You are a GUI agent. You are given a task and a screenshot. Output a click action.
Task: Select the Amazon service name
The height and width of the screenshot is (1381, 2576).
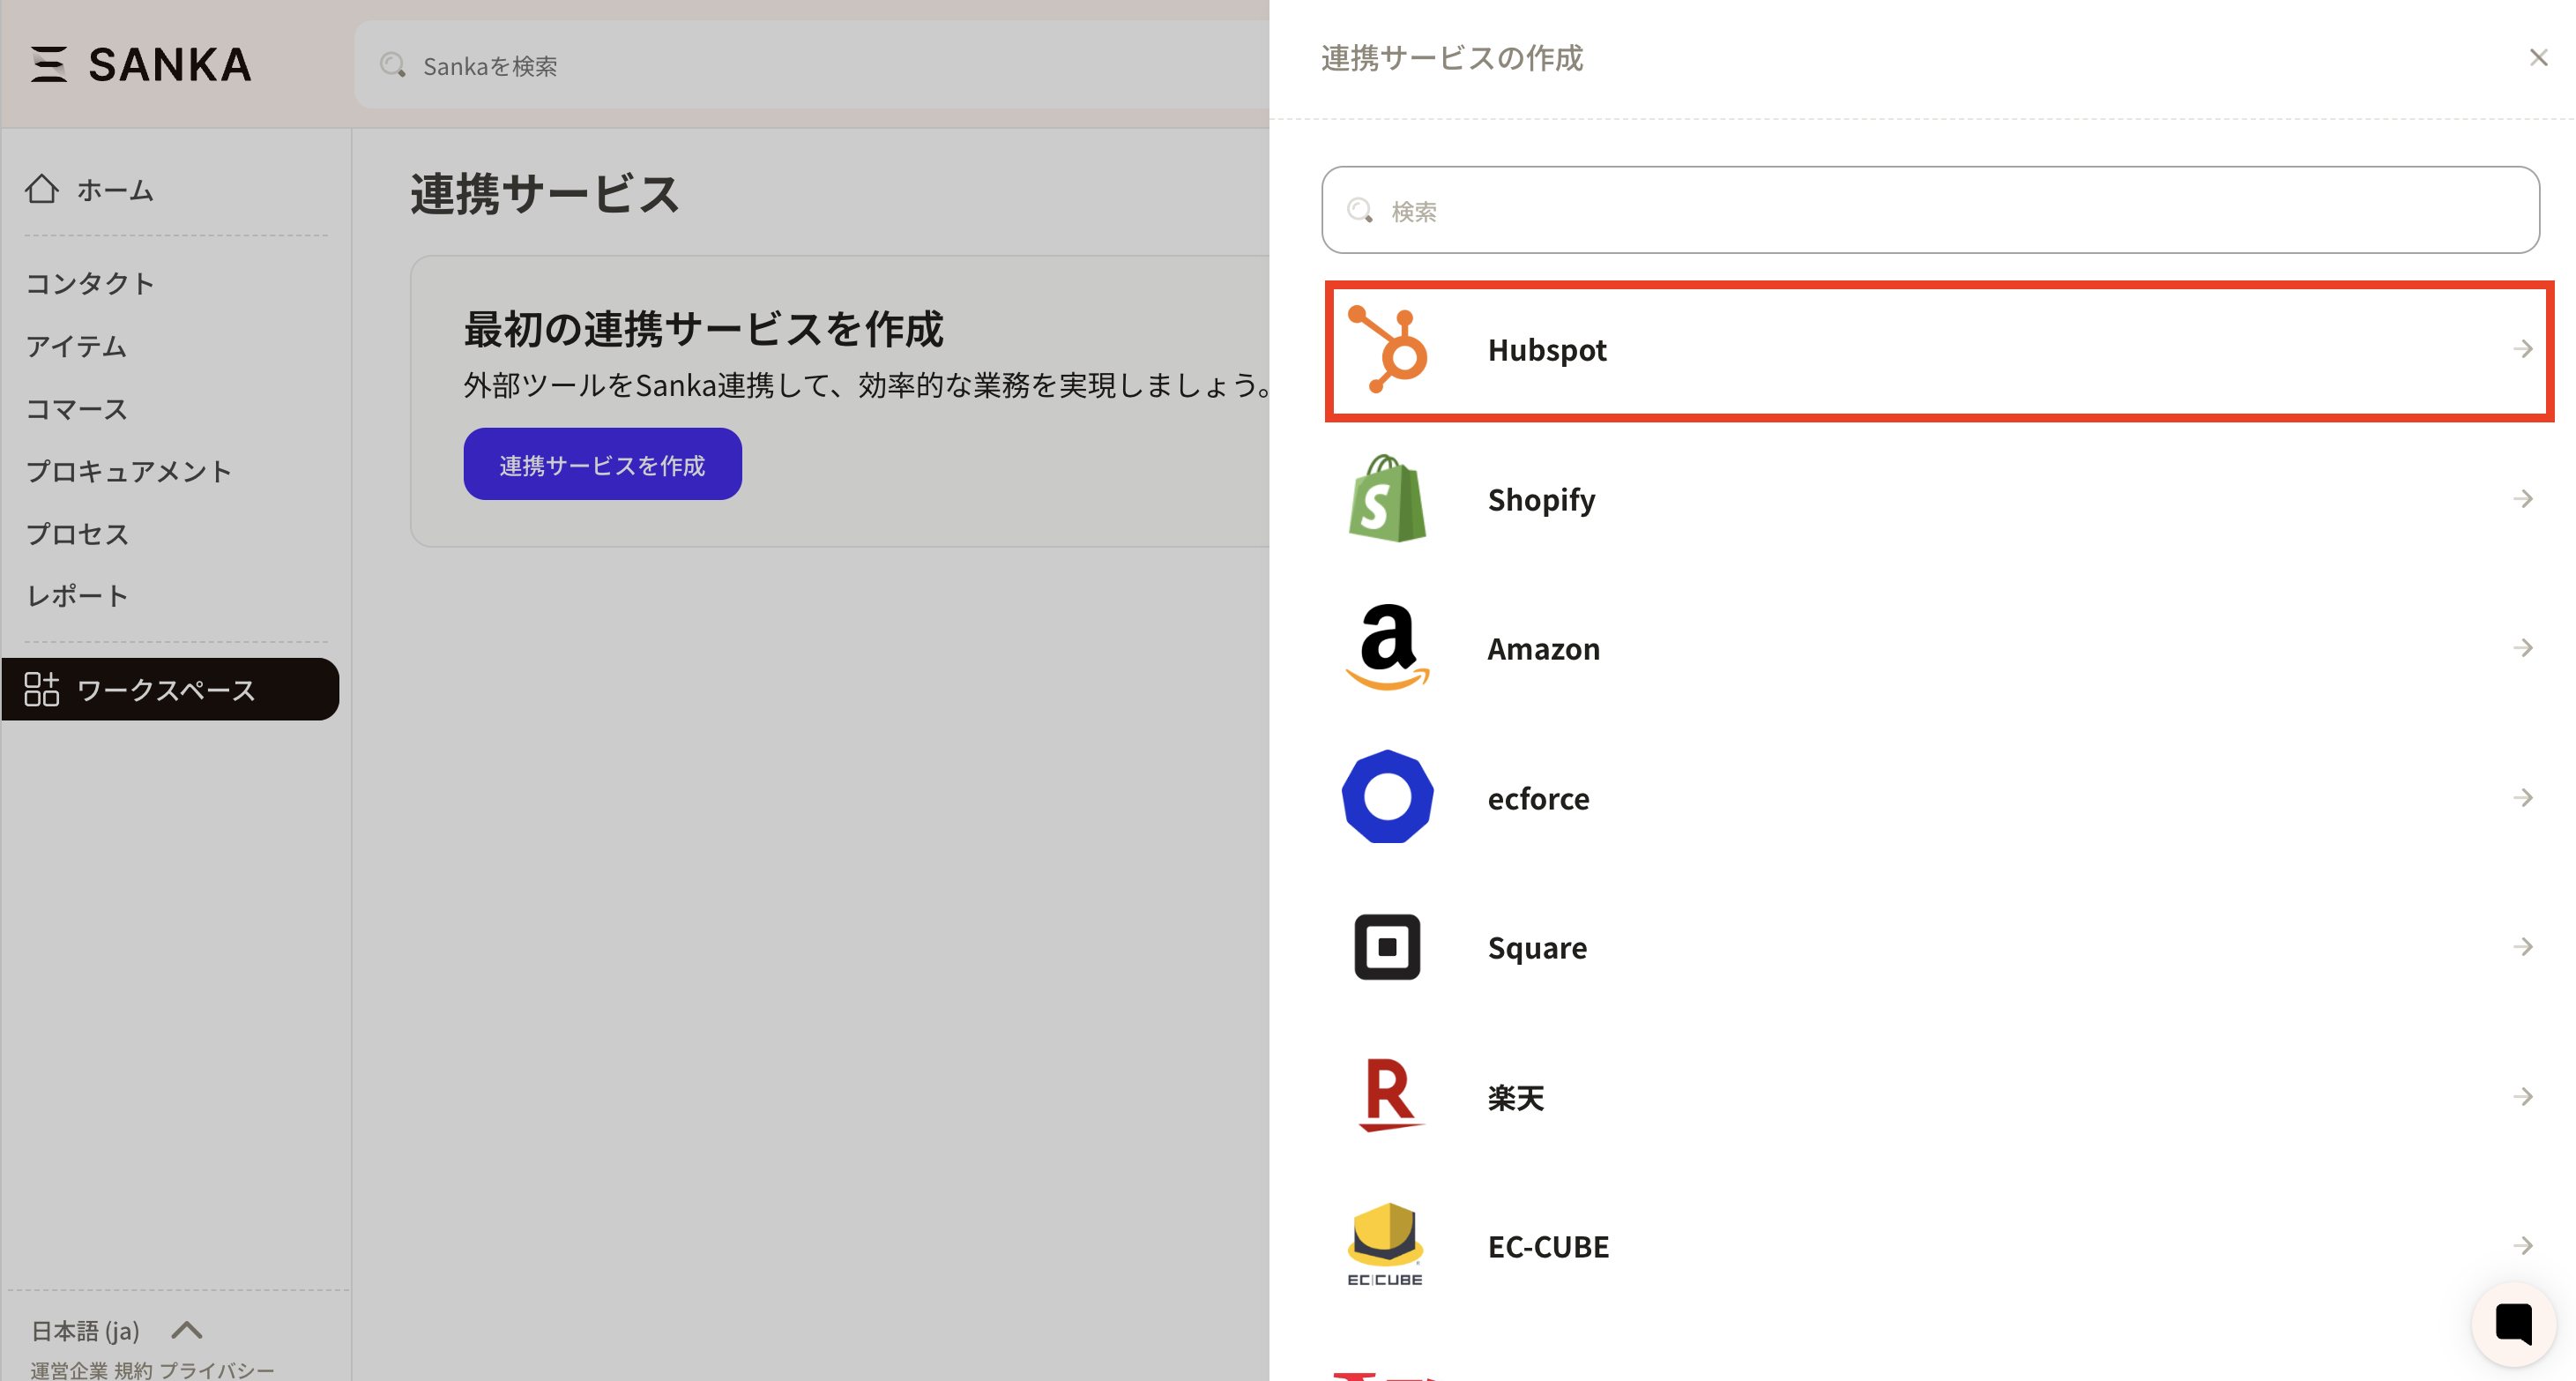point(1544,648)
